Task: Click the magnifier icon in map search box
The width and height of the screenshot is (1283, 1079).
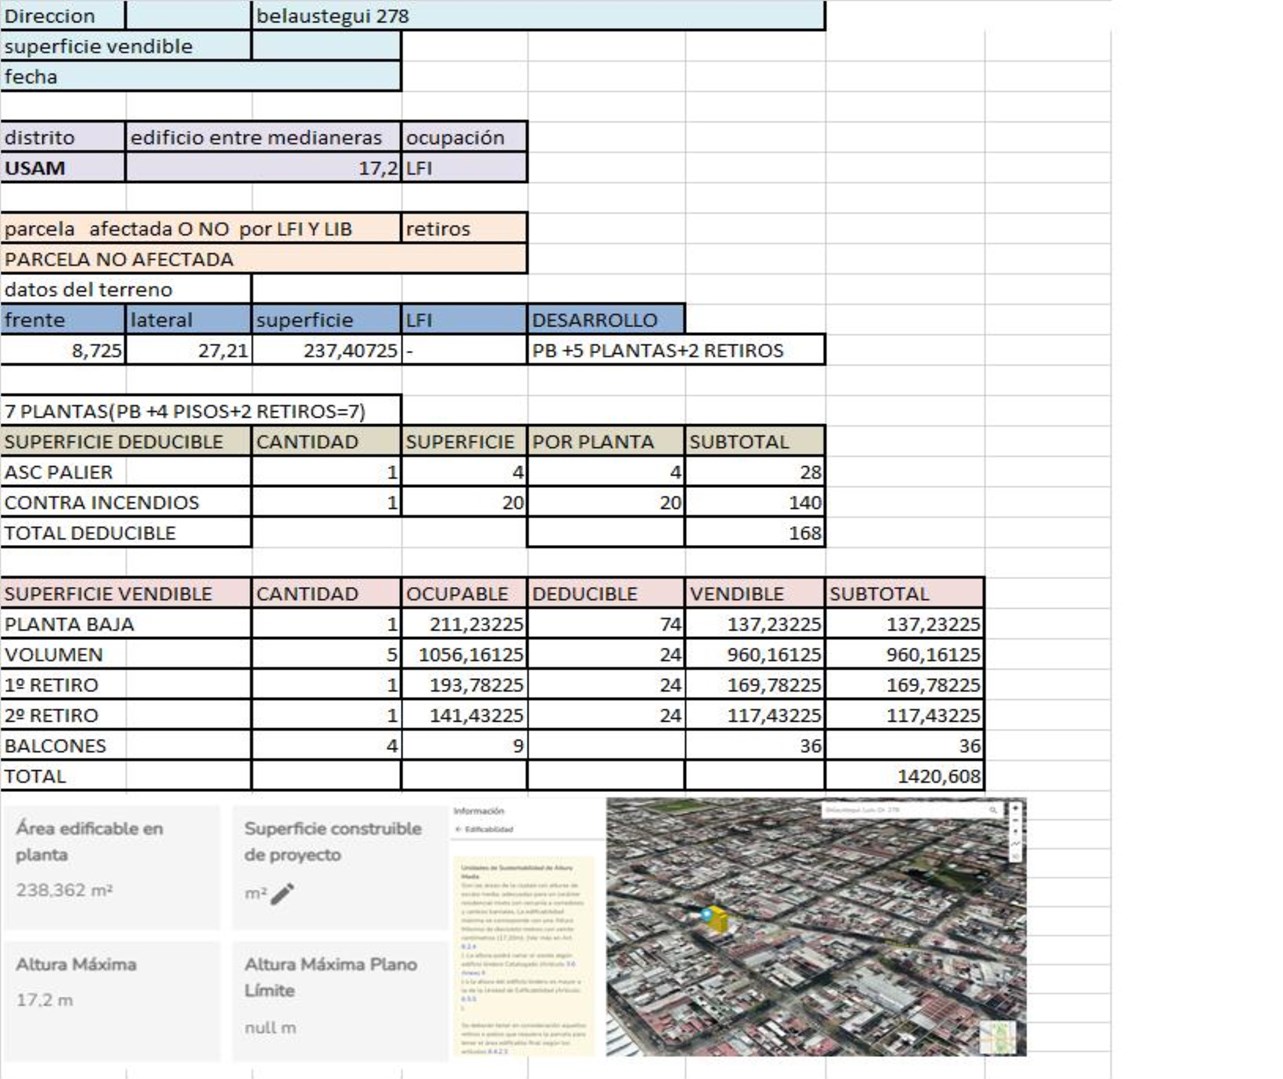Action: coord(992,810)
